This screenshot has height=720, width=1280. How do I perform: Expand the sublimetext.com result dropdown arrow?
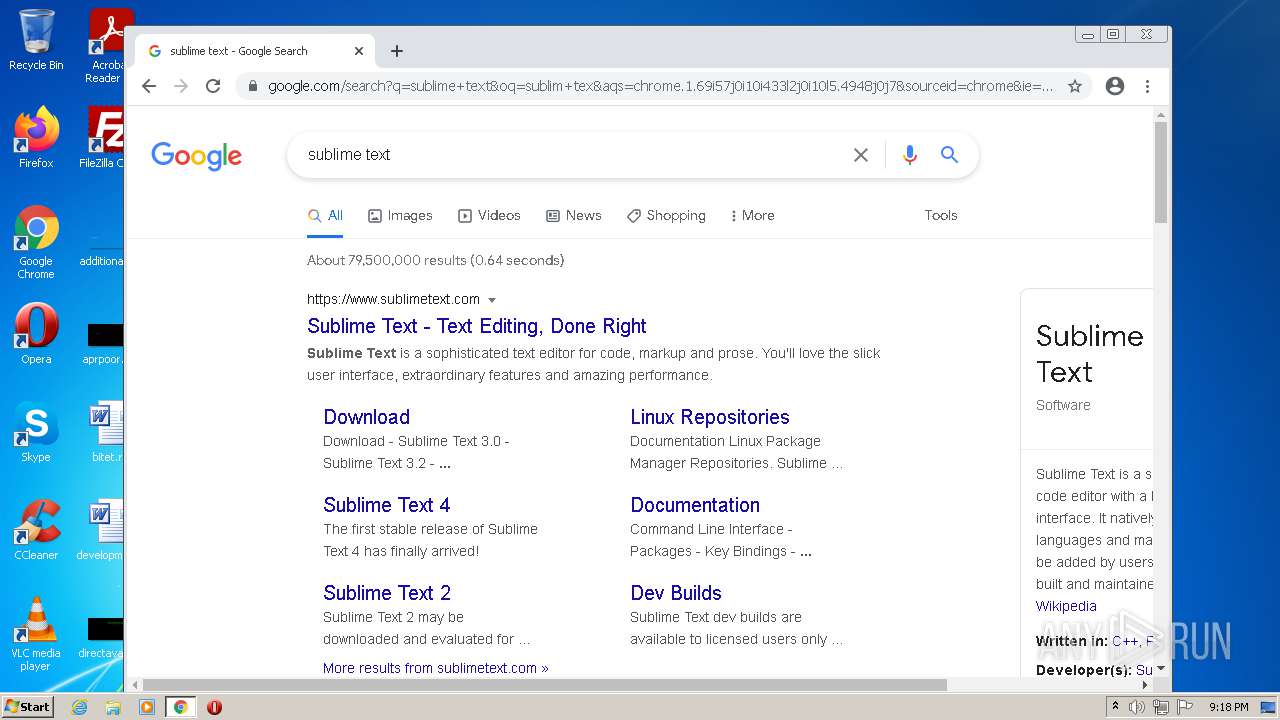(x=492, y=300)
